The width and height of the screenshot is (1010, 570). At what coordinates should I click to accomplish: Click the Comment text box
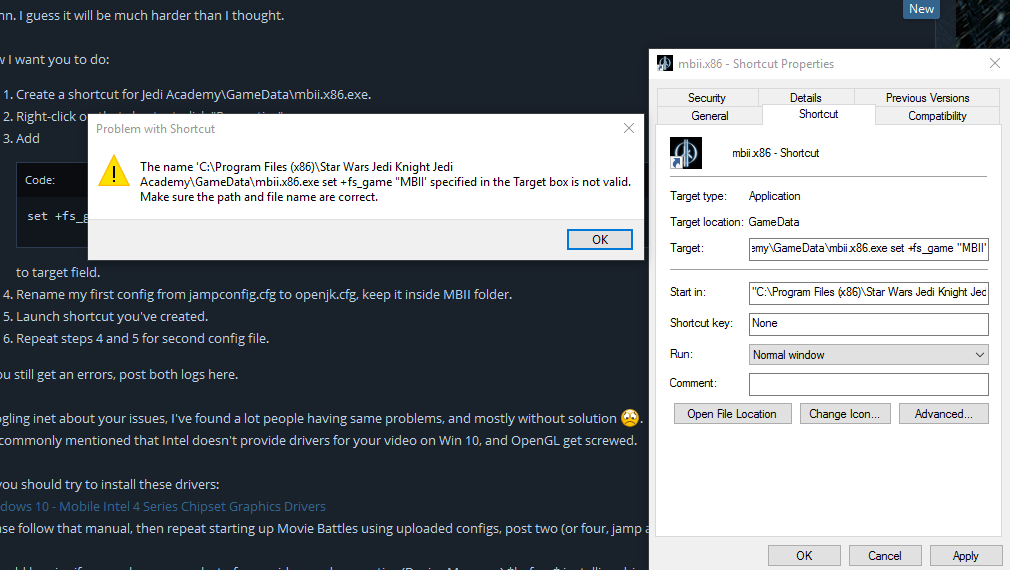868,385
